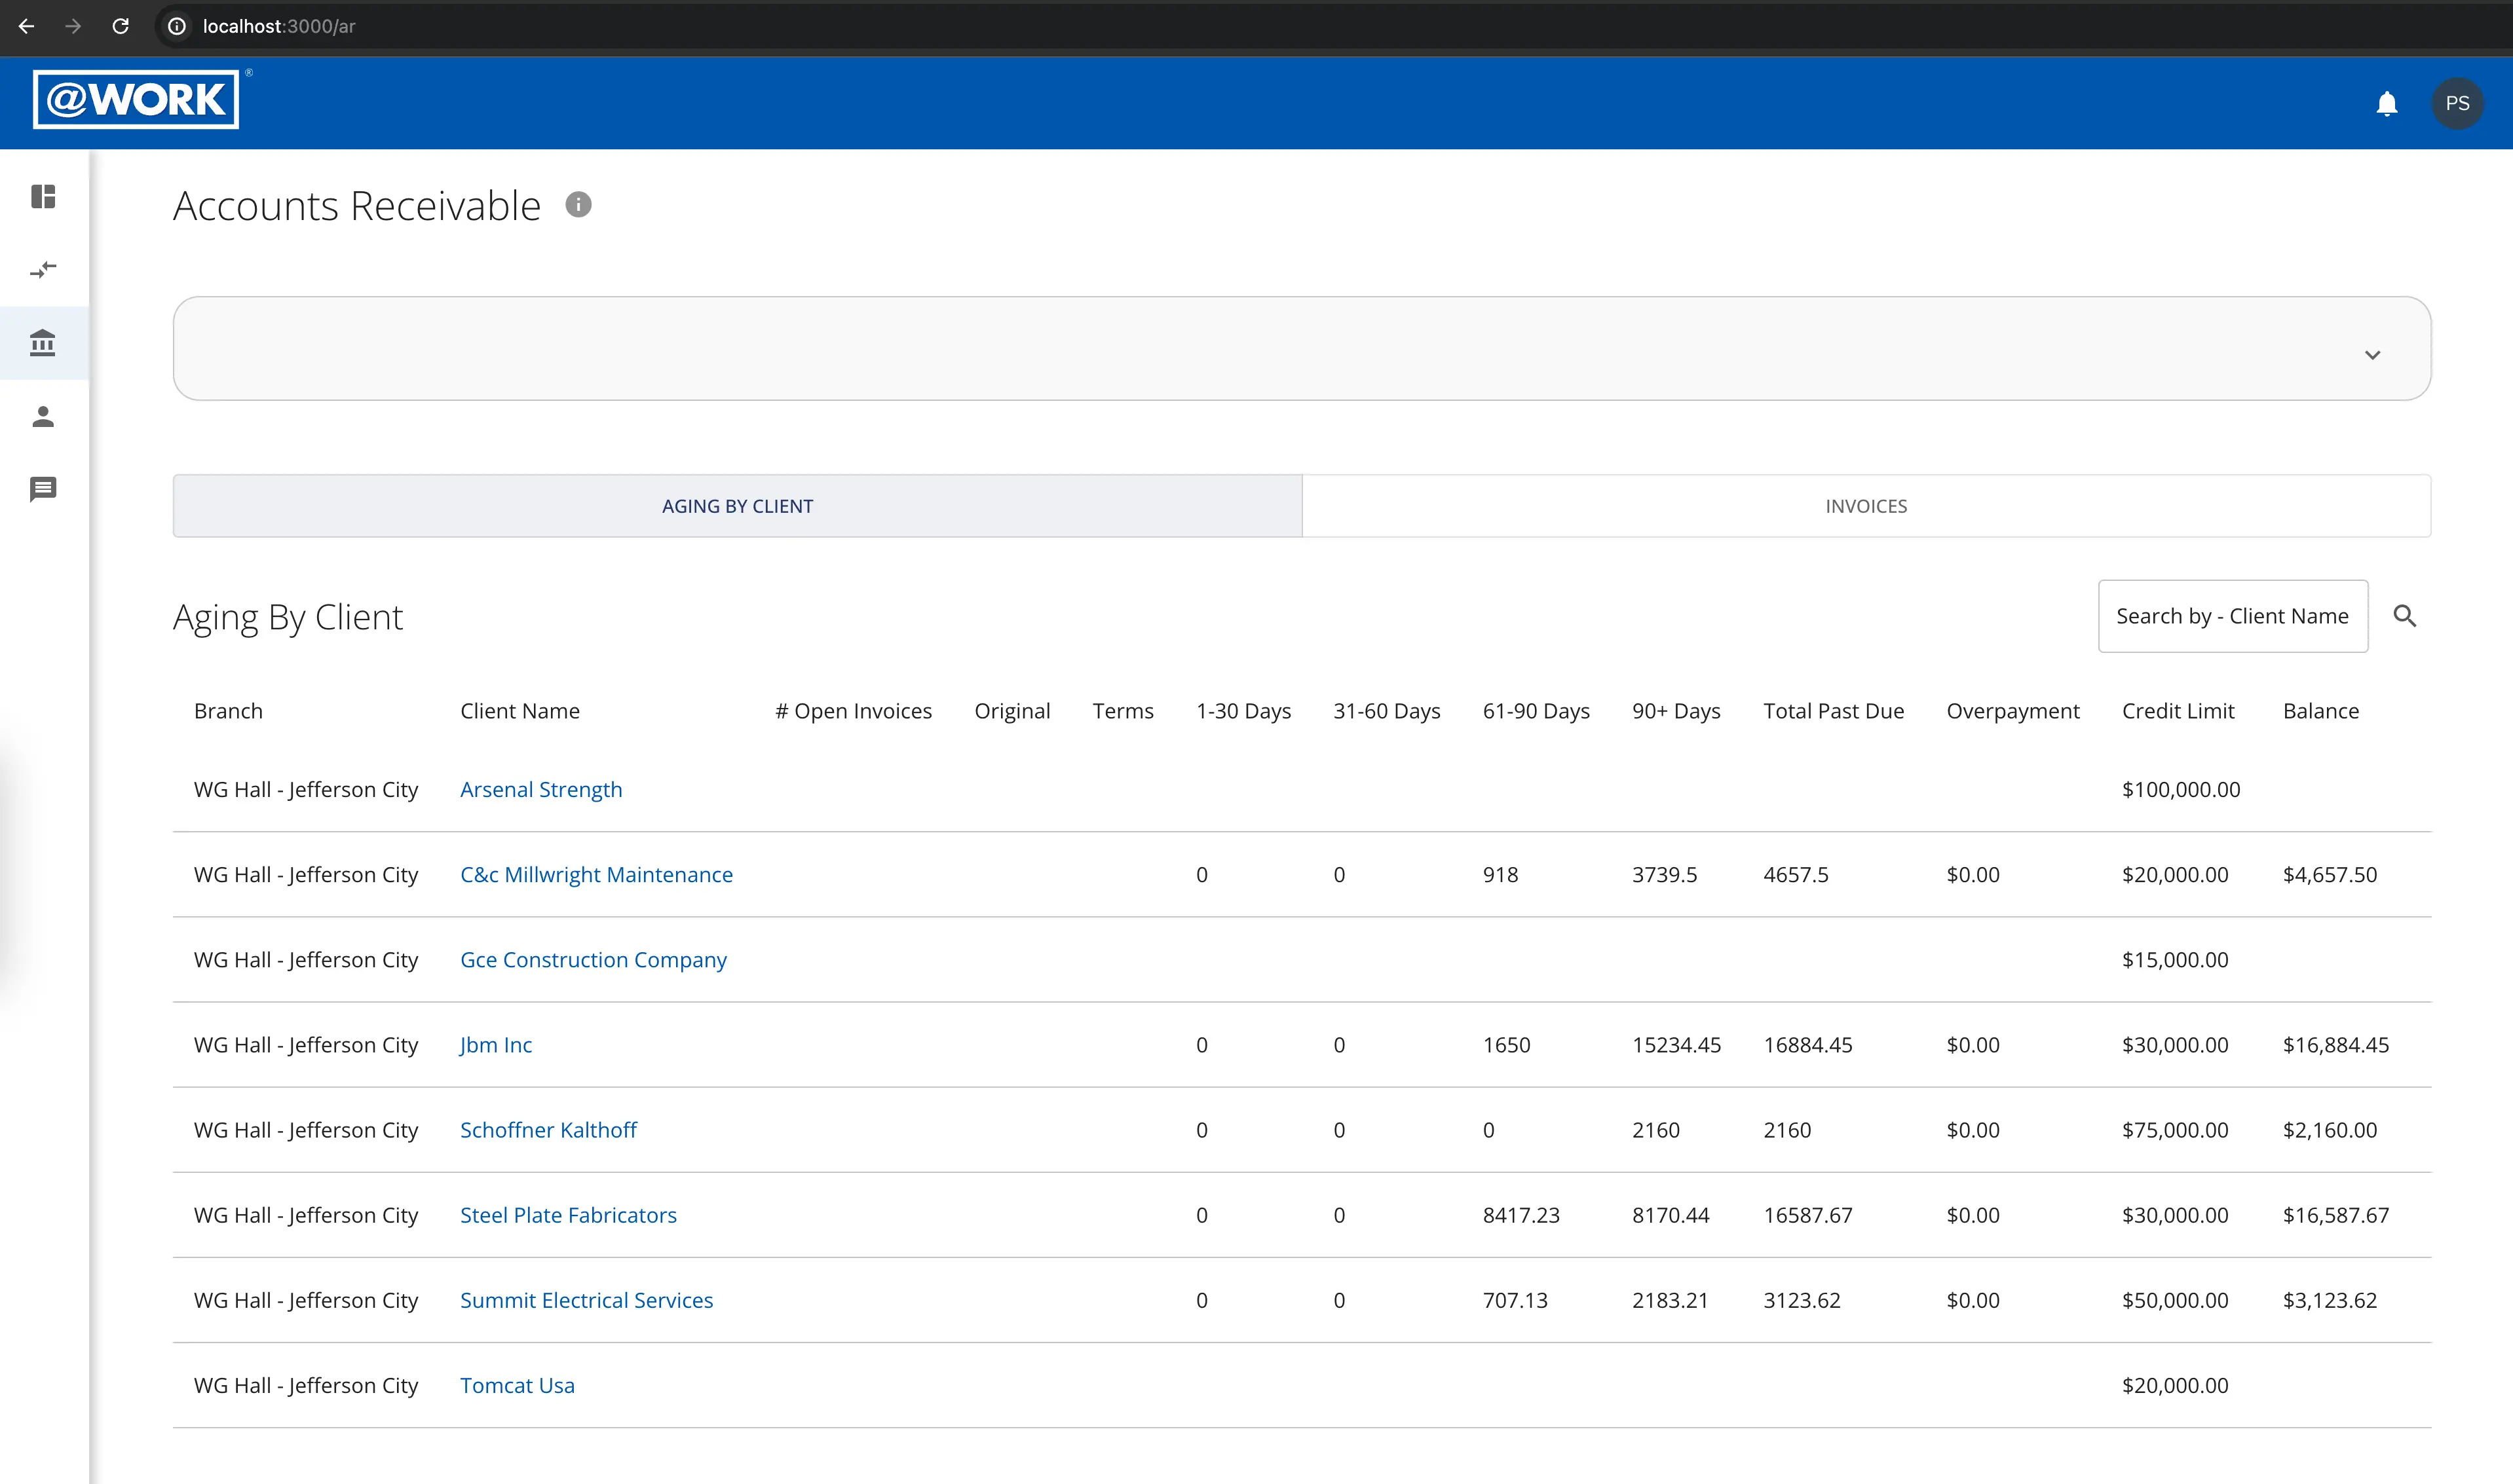This screenshot has height=1484, width=2513.
Task: Click the $4,657.50 balance cell
Action: pyautogui.click(x=2329, y=874)
